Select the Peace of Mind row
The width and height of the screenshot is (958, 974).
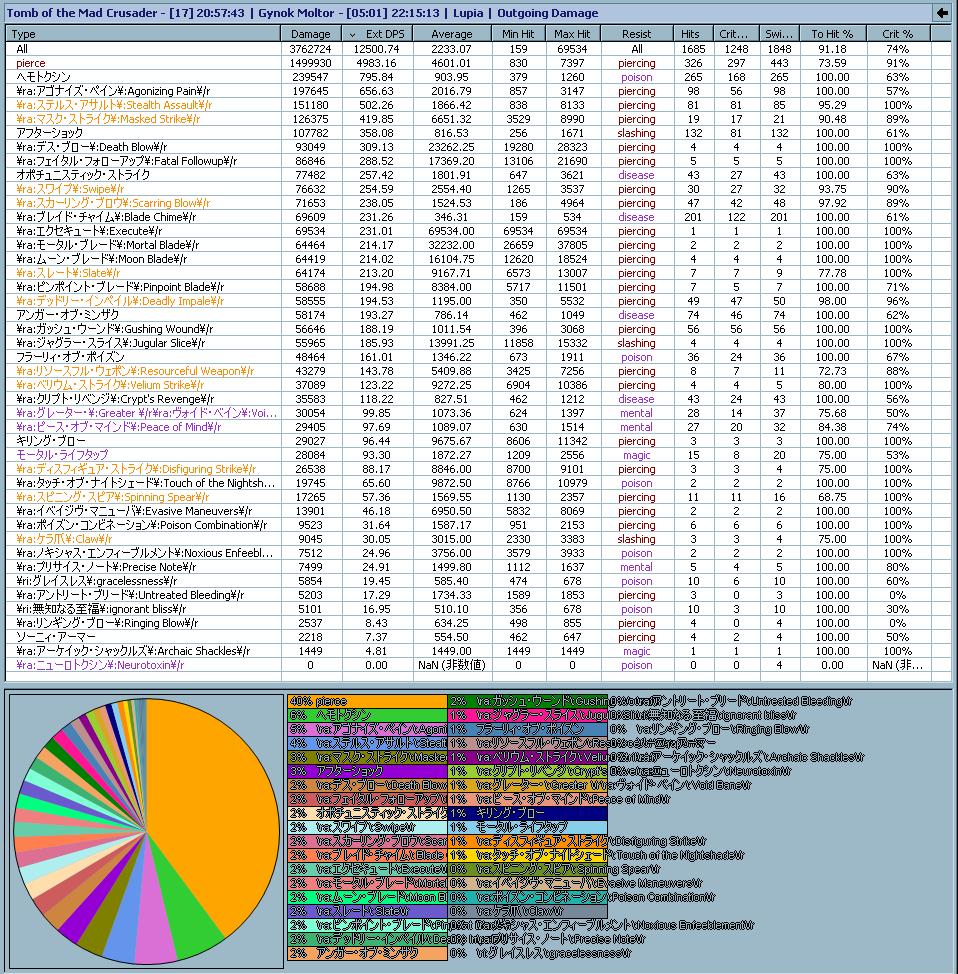[478, 427]
